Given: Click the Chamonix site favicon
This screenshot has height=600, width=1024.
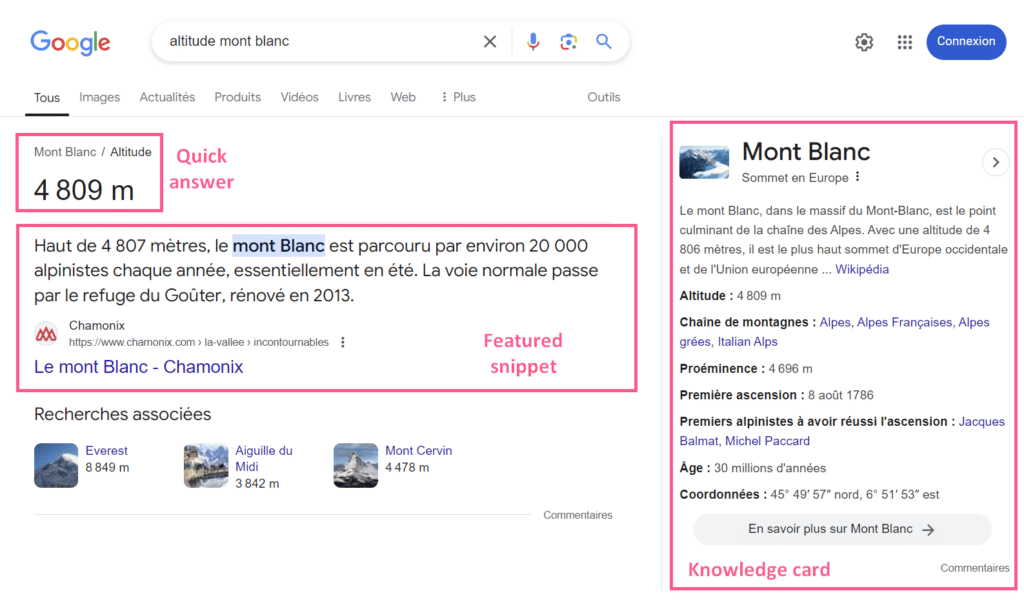Looking at the screenshot, I should point(46,334).
